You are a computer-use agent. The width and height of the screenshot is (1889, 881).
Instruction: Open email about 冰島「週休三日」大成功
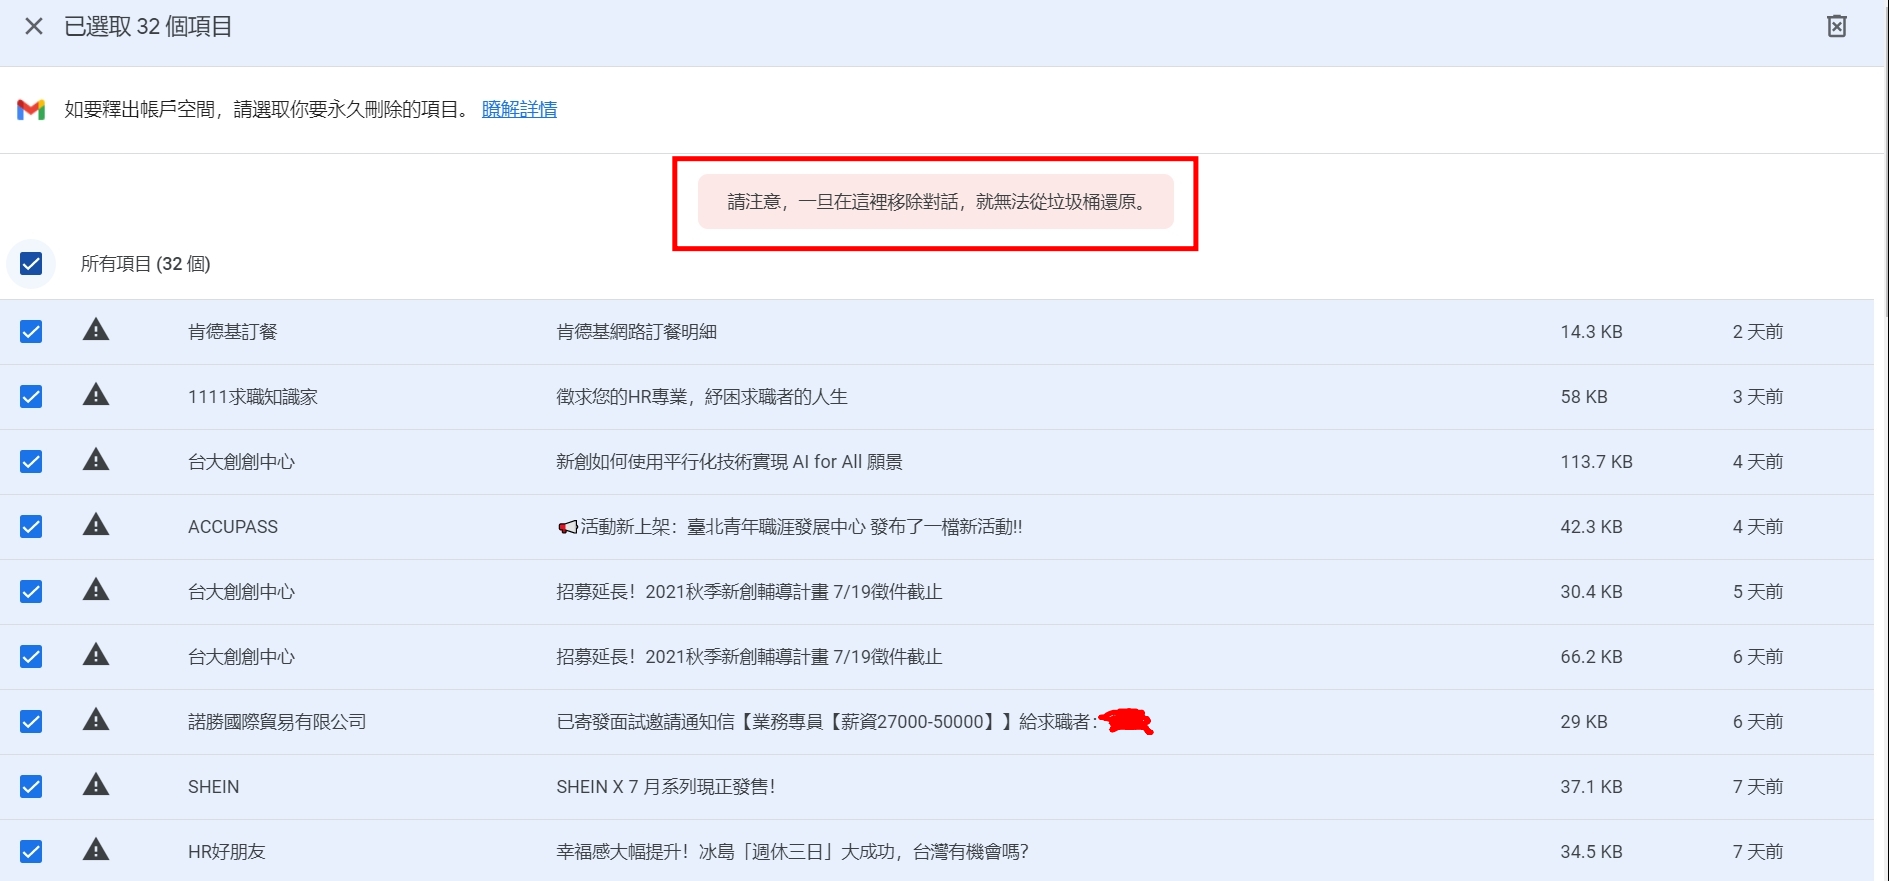coord(792,852)
